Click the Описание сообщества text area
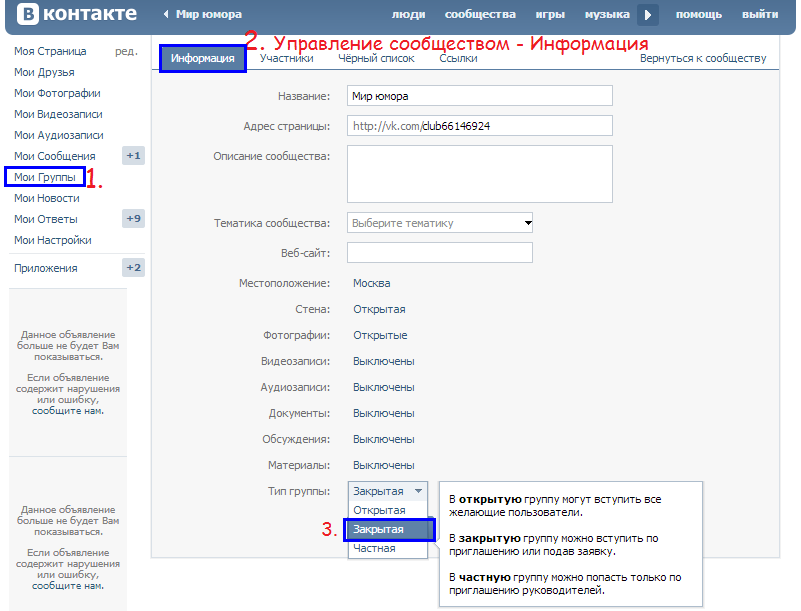Viewport: 801px width, 611px height. [x=480, y=174]
